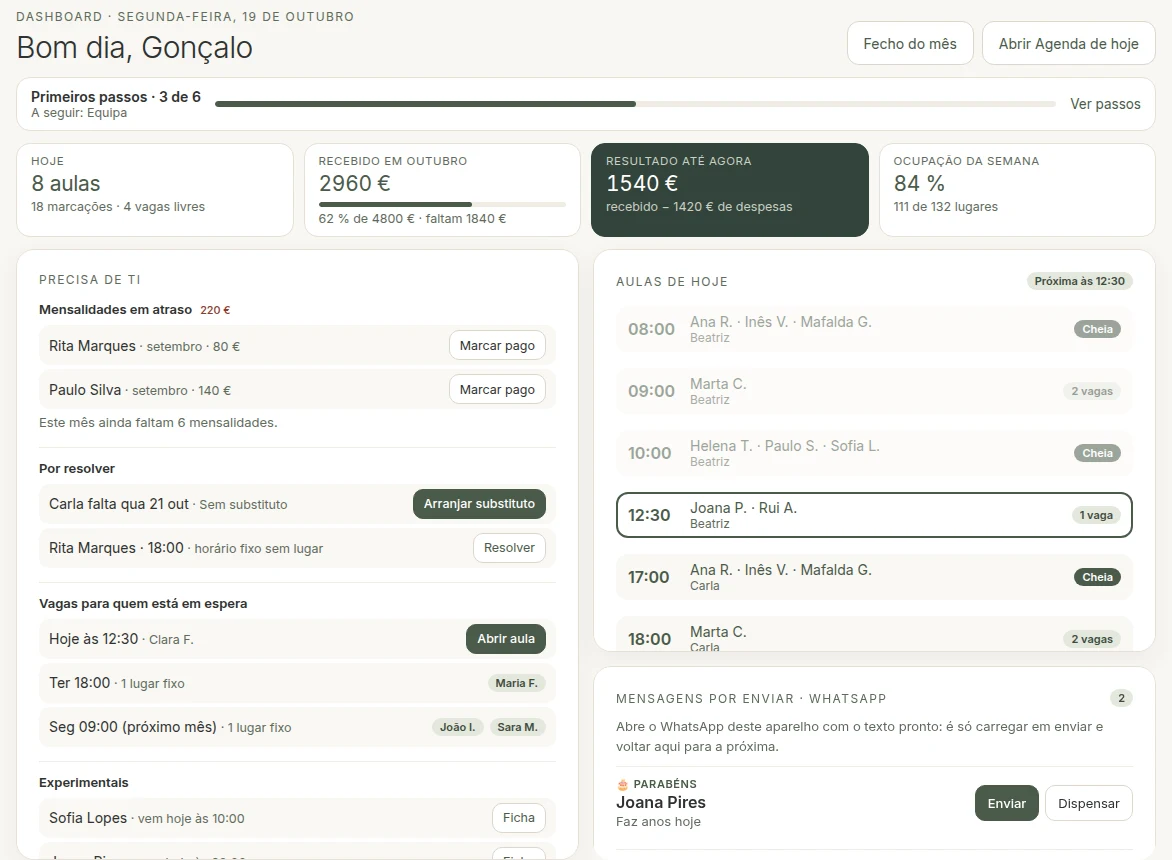Select the Sara M. waitlist chip

[x=517, y=727]
